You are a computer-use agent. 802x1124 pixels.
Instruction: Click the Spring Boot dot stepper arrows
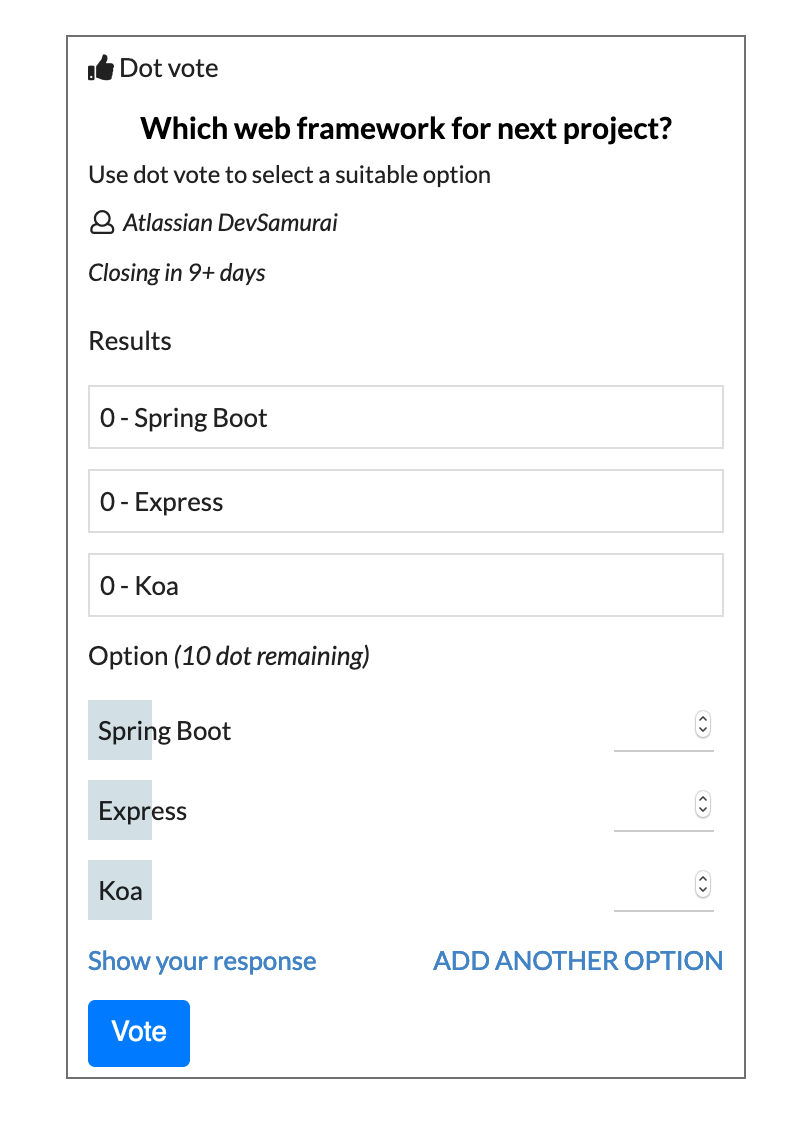(703, 724)
